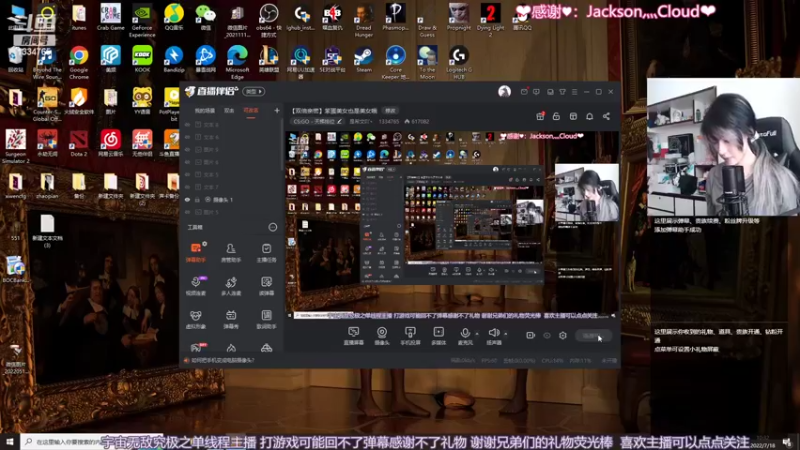The image size is (800, 450).
Task: Toggle visibility eye for camera 1 layer
Action: pos(187,199)
